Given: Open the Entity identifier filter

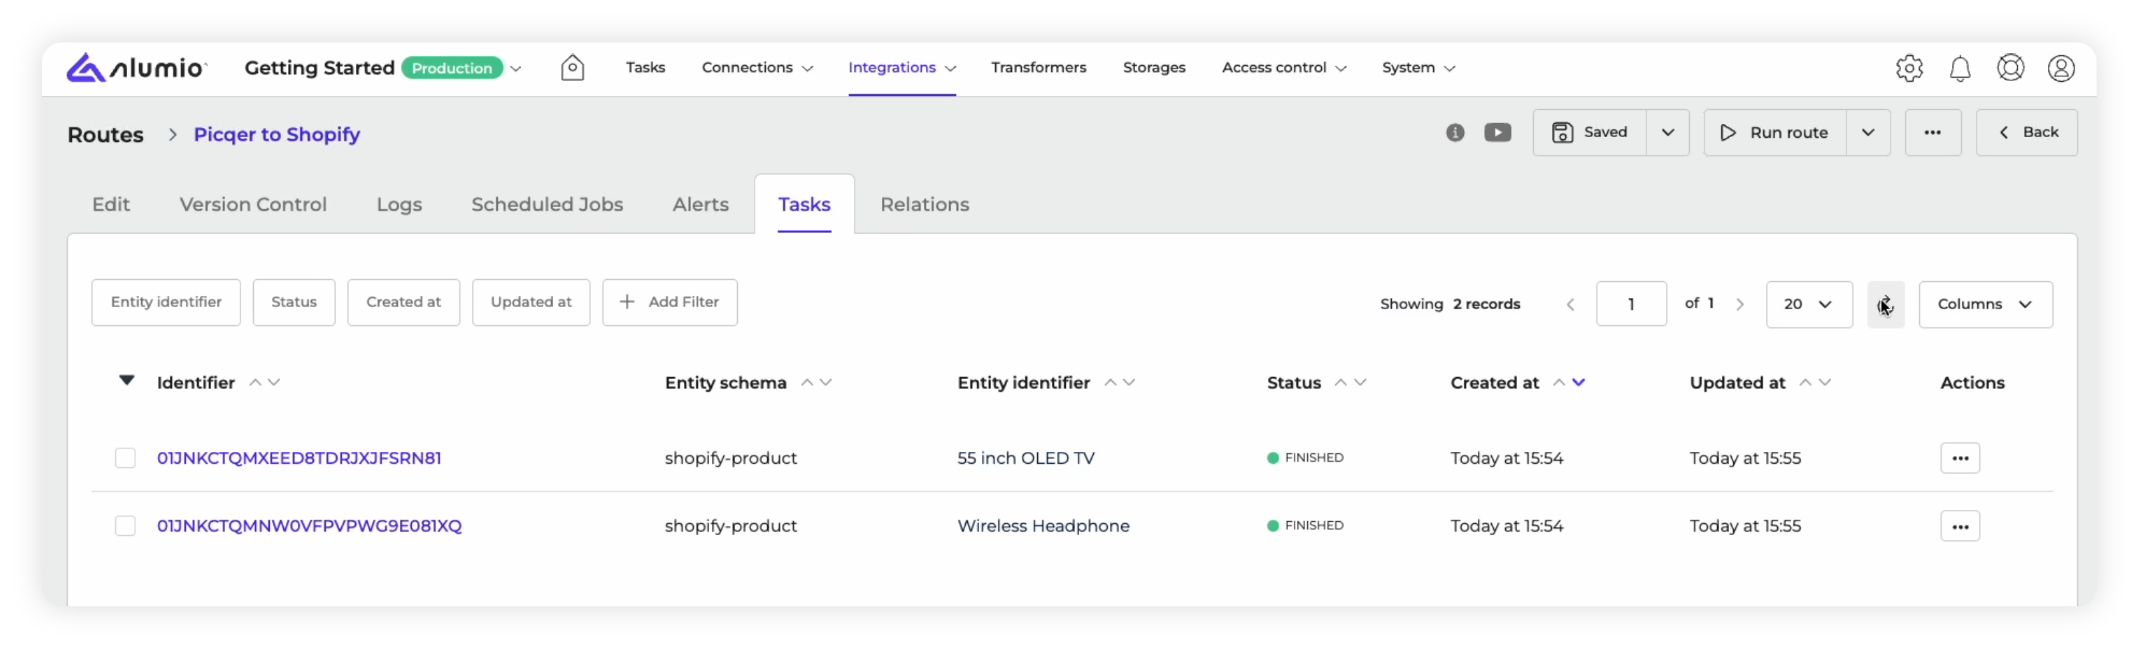Looking at the screenshot, I should point(166,302).
